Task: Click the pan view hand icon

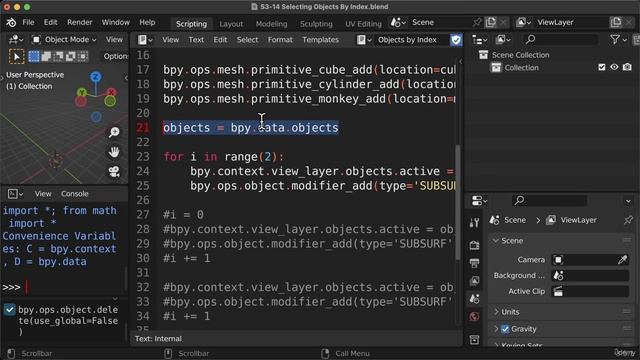Action: point(114,152)
